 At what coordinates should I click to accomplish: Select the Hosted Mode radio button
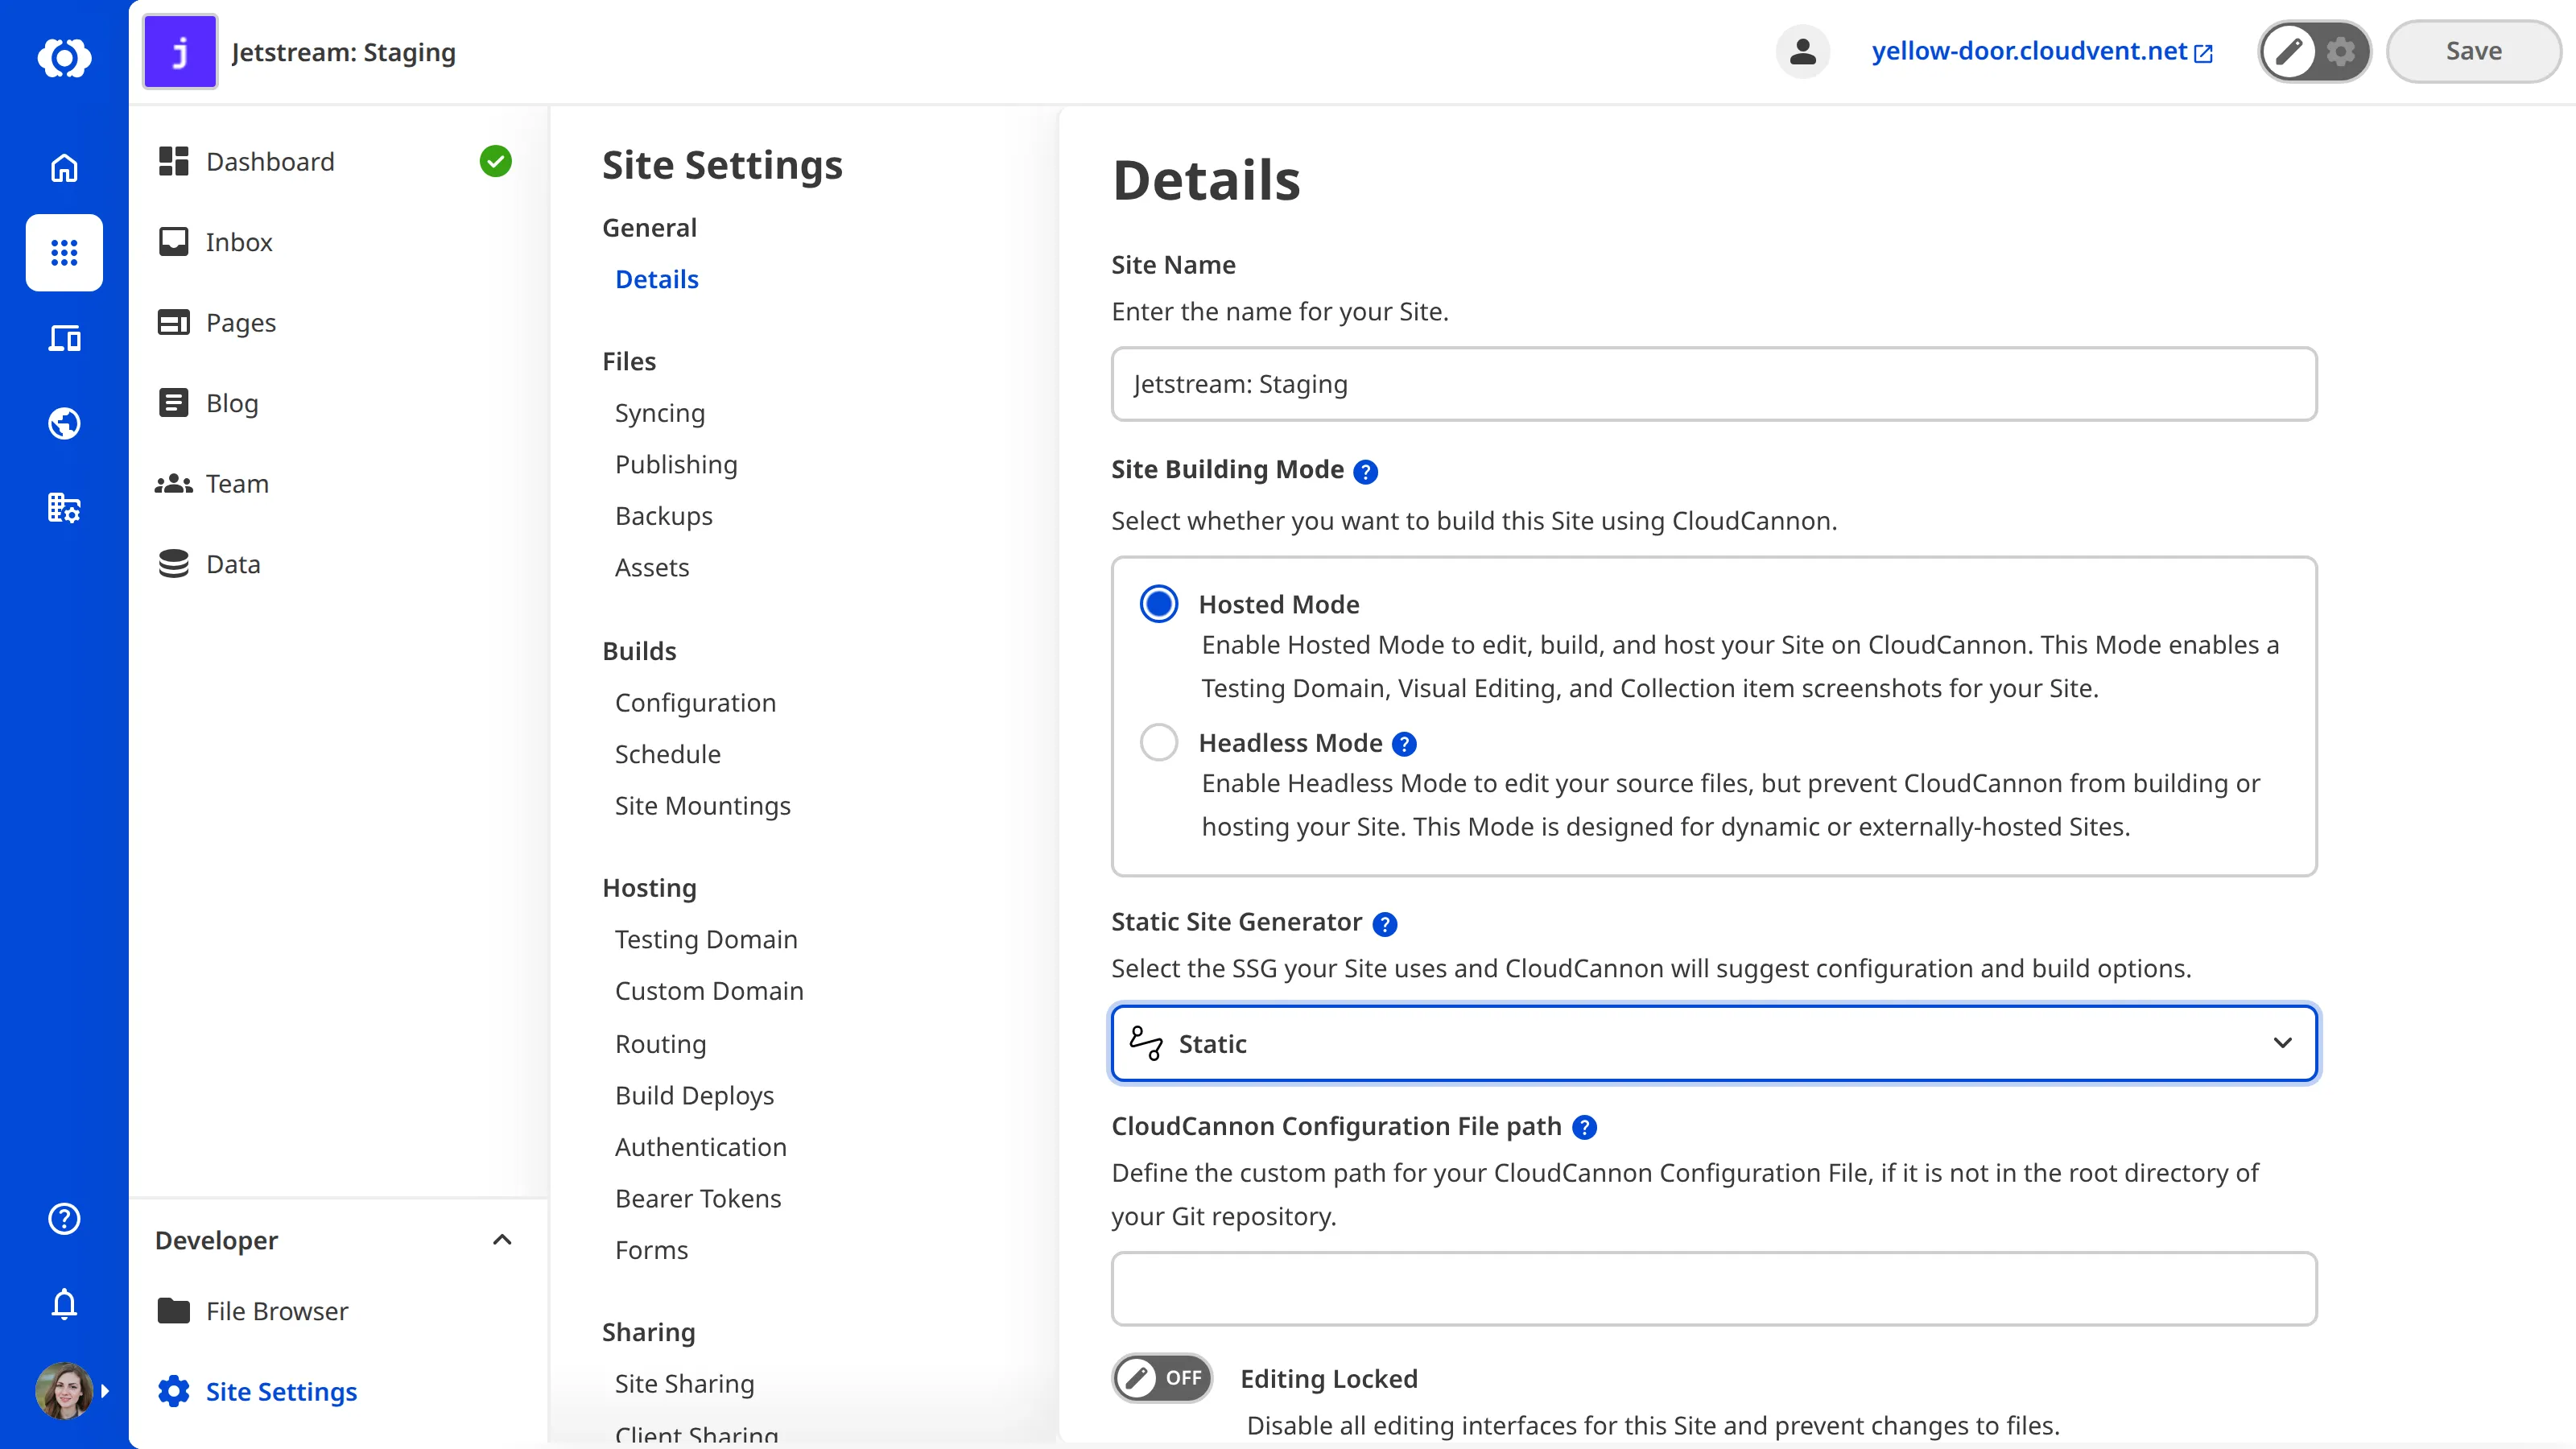1159,604
